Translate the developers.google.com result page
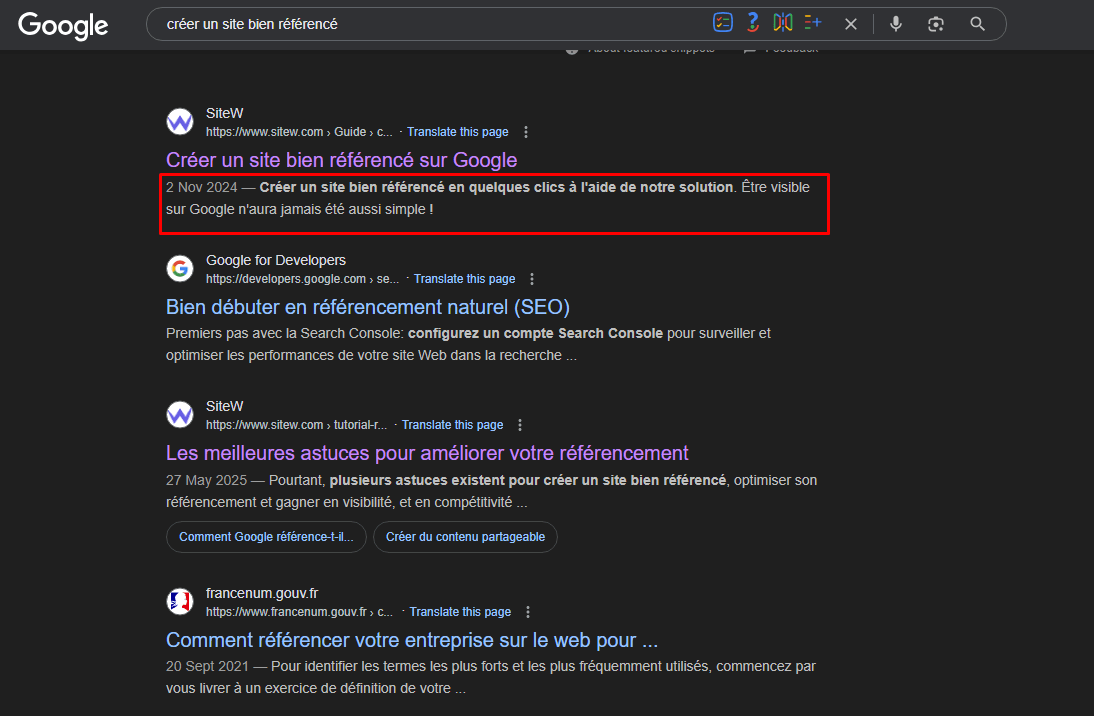This screenshot has height=716, width=1094. [465, 279]
